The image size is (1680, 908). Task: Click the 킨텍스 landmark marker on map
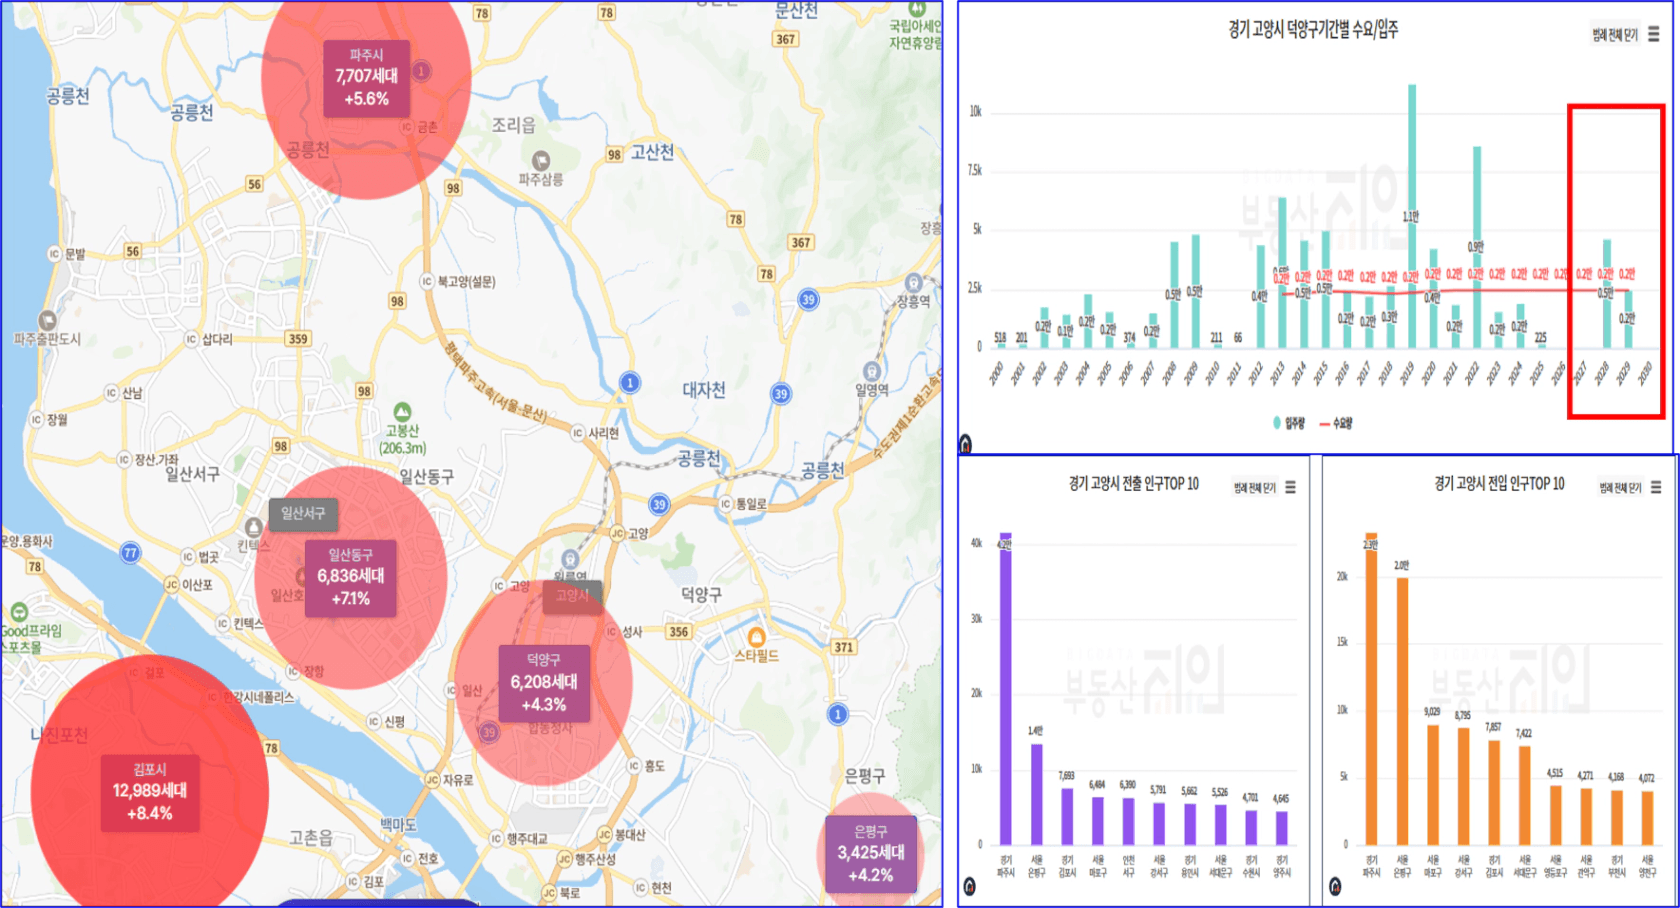tap(254, 527)
